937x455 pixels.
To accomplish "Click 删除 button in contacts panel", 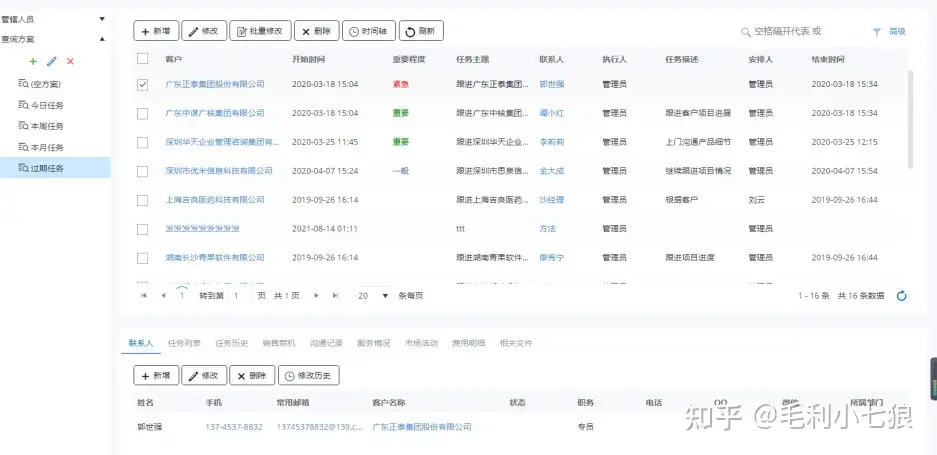I will pyautogui.click(x=252, y=375).
